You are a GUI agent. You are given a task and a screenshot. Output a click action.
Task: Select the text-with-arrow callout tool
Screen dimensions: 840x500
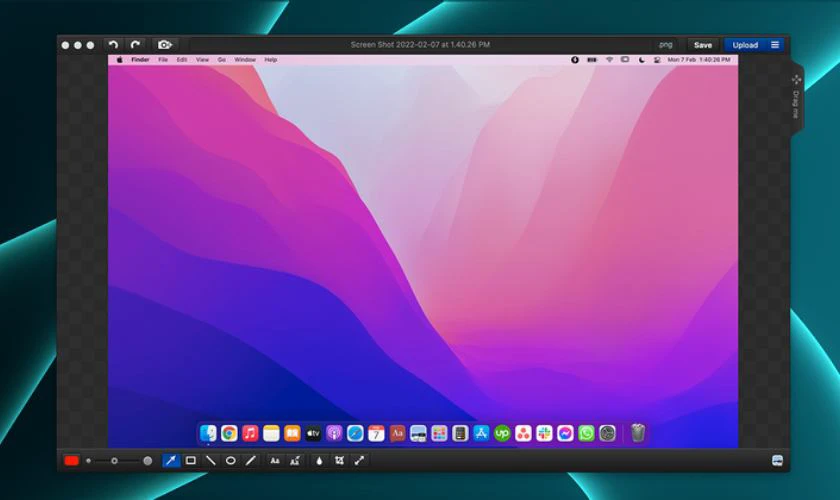click(295, 461)
